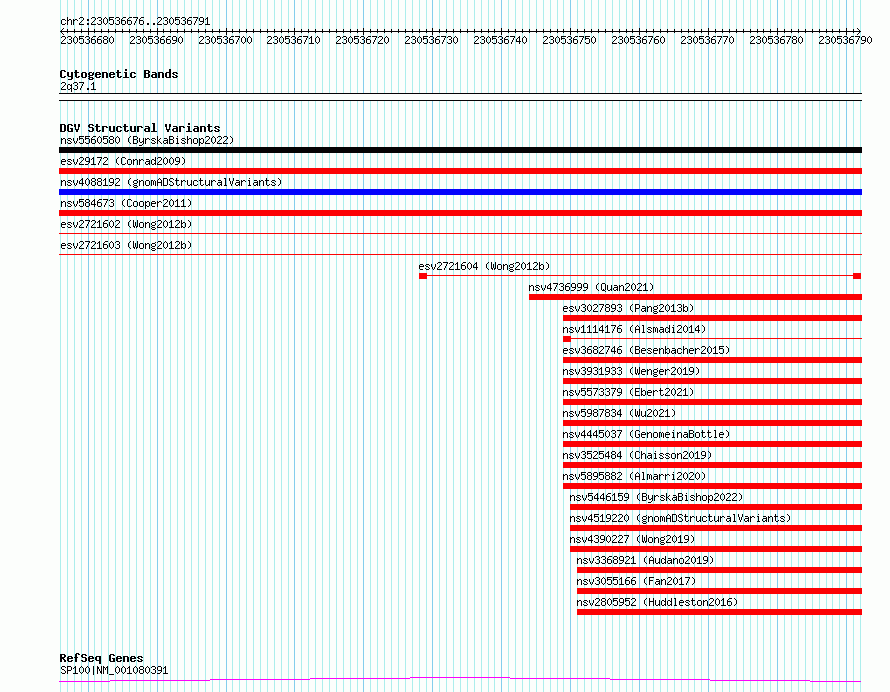The height and width of the screenshot is (692, 890).
Task: Click esv3682746 (Besenbacher2015) variant label
Action: tap(646, 350)
